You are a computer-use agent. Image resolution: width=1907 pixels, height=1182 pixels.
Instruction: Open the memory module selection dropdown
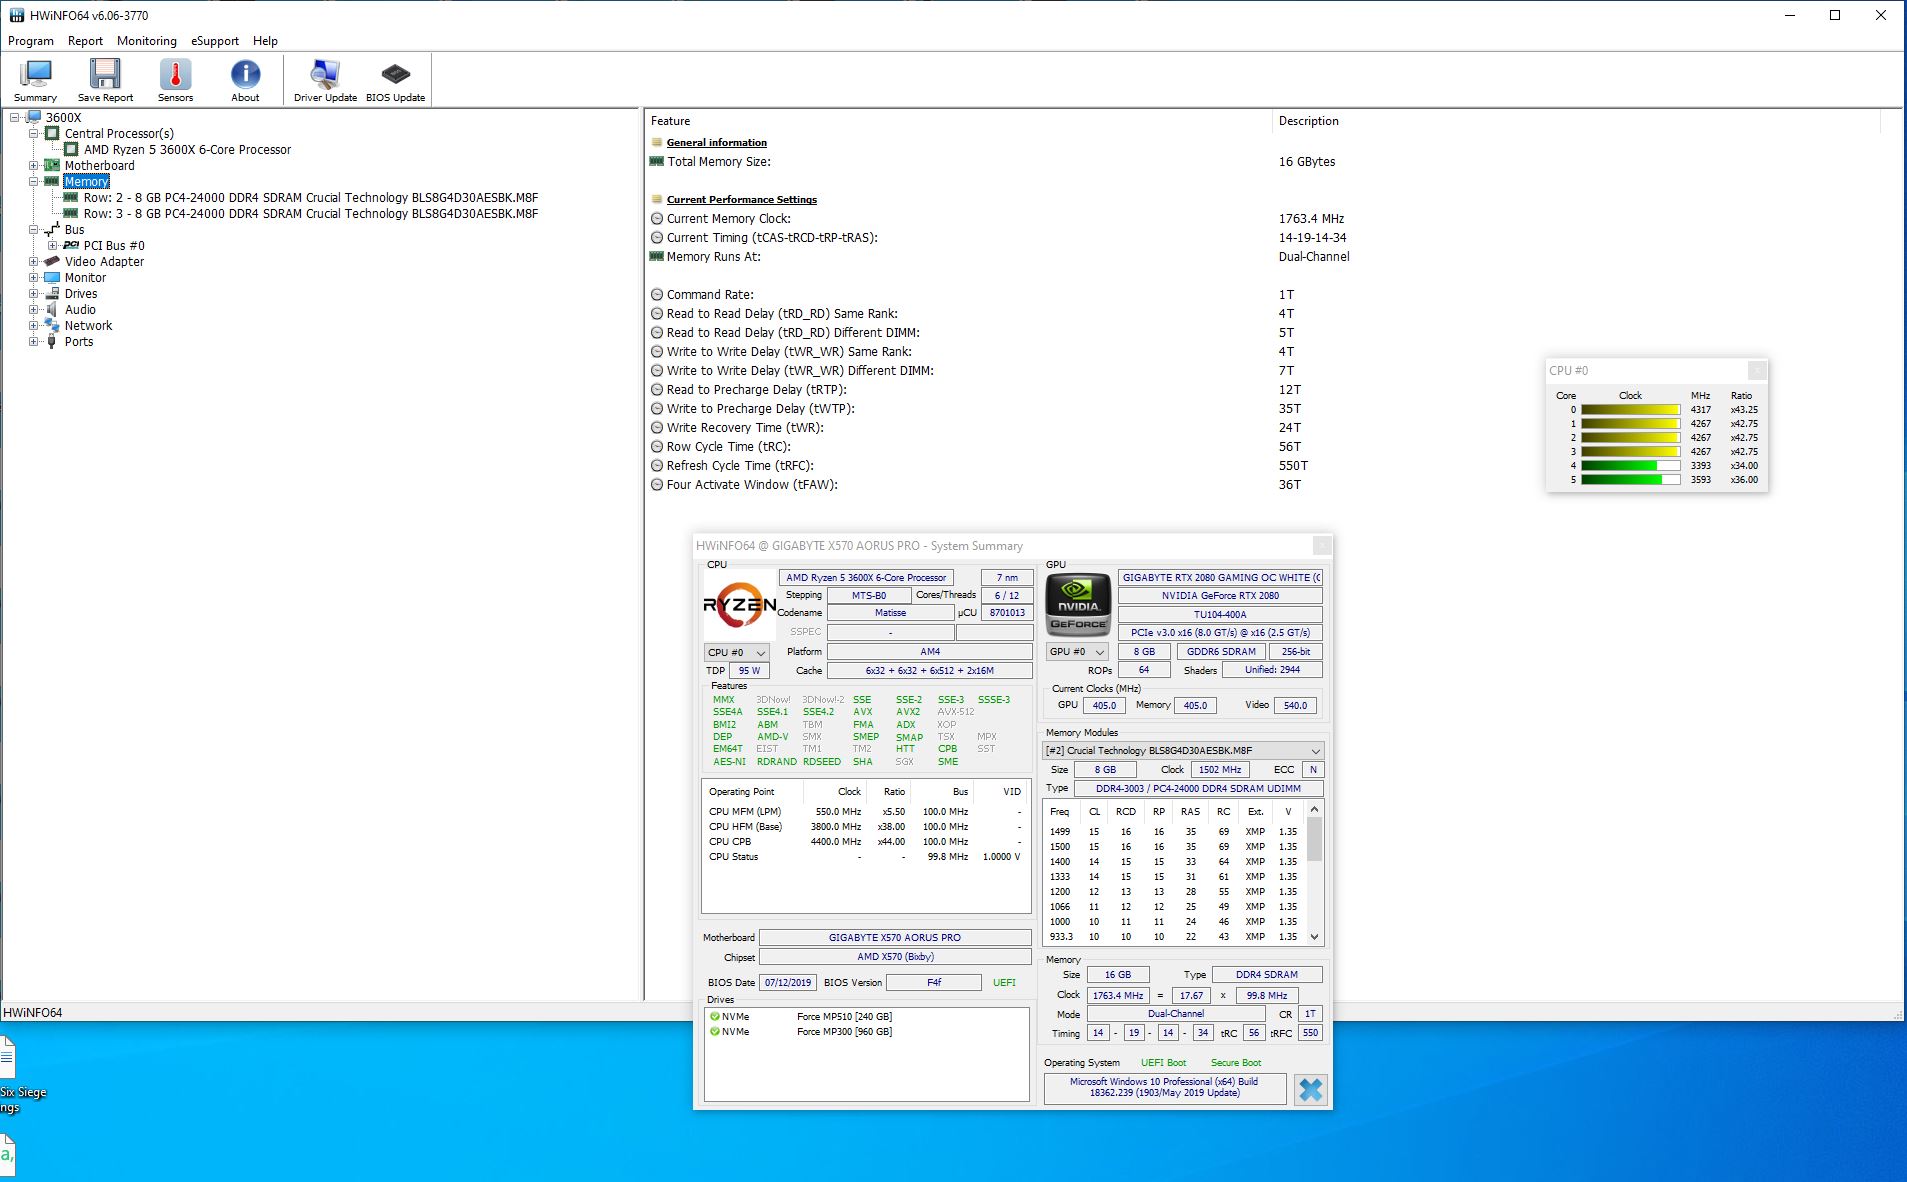pos(1183,751)
